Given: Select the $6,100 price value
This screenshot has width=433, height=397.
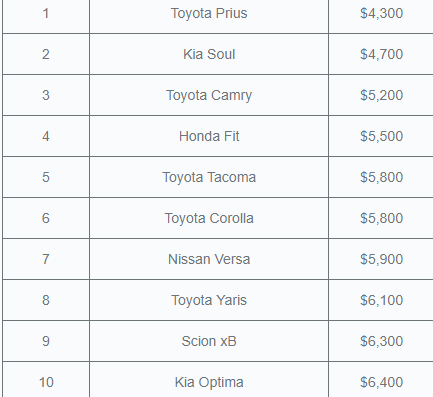Looking at the screenshot, I should 381,300.
